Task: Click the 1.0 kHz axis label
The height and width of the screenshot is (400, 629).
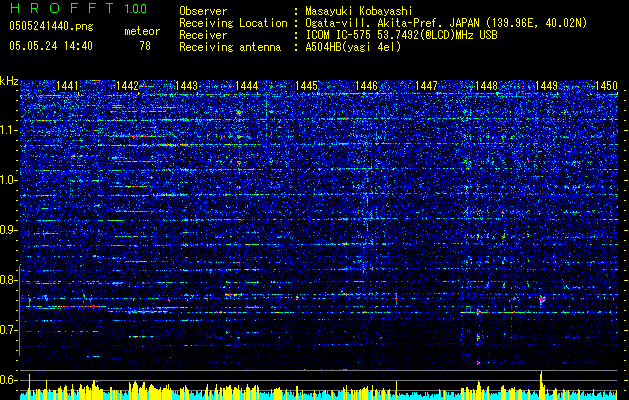Action: (8, 180)
